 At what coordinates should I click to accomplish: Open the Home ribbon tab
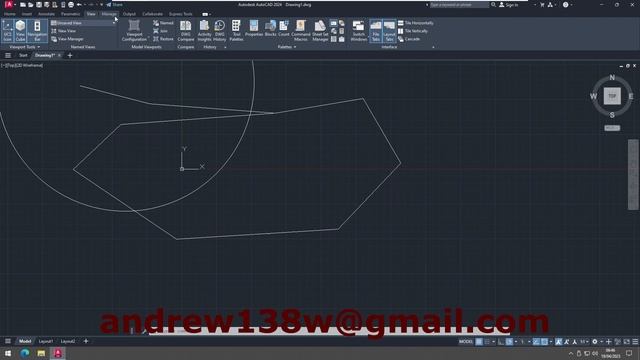[x=9, y=14]
